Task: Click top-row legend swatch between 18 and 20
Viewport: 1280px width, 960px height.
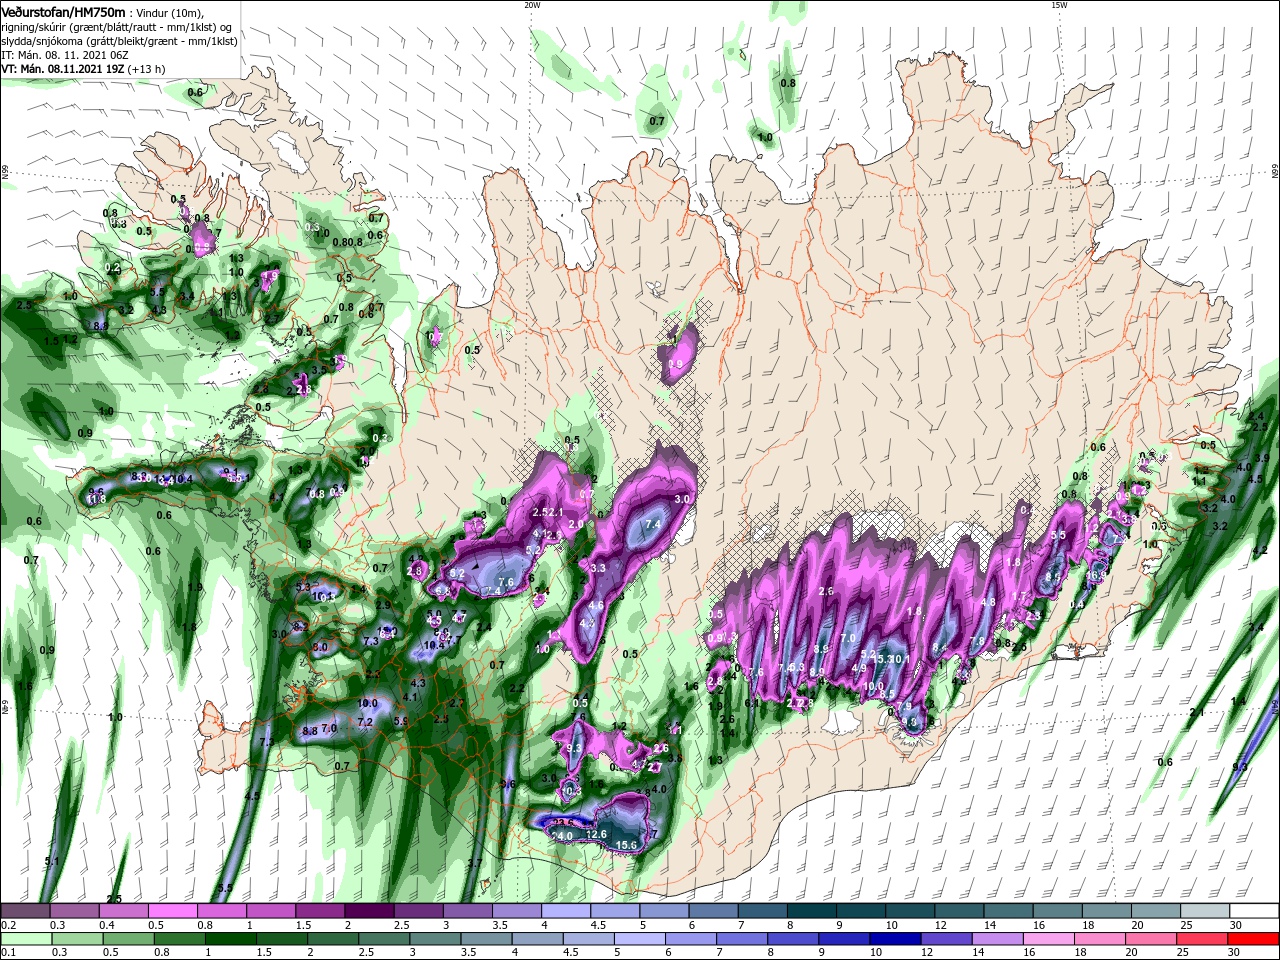Action: tap(1106, 911)
